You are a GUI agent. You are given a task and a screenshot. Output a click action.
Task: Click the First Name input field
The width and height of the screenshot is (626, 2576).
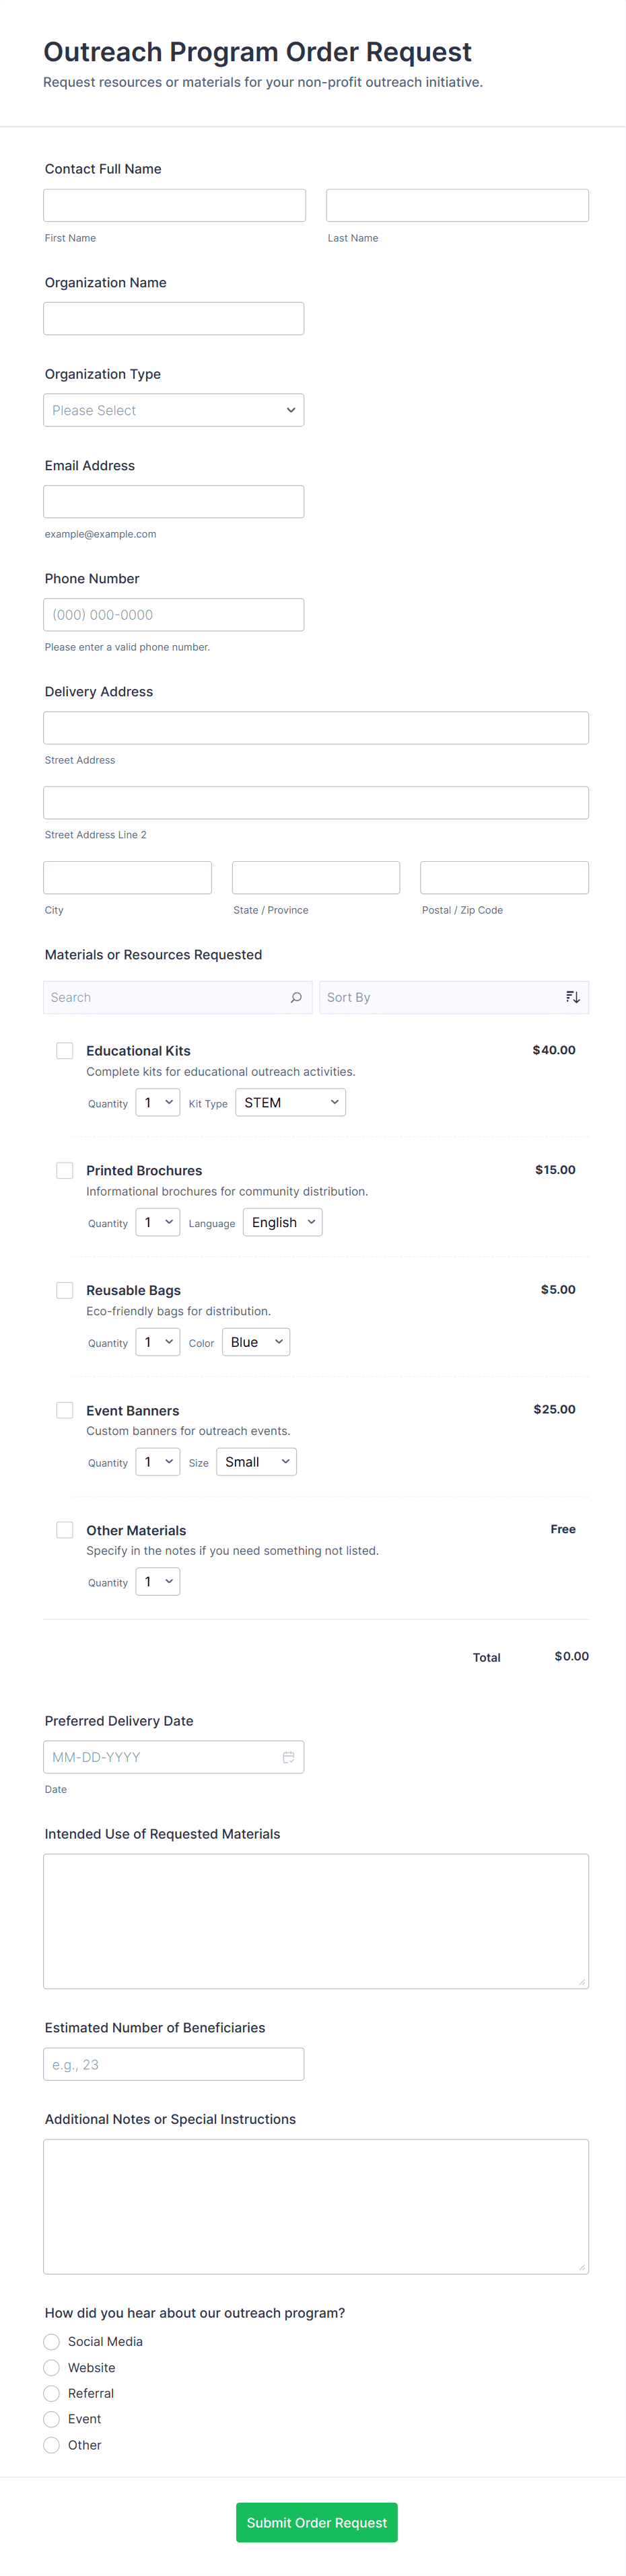tap(174, 205)
